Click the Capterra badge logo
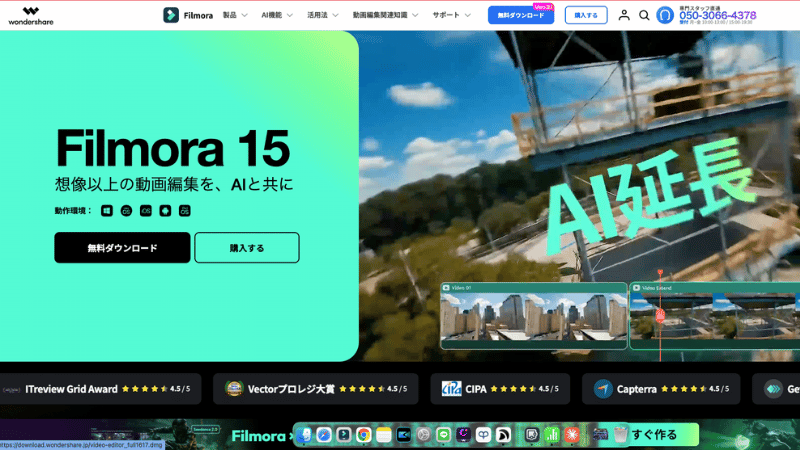 [x=603, y=389]
